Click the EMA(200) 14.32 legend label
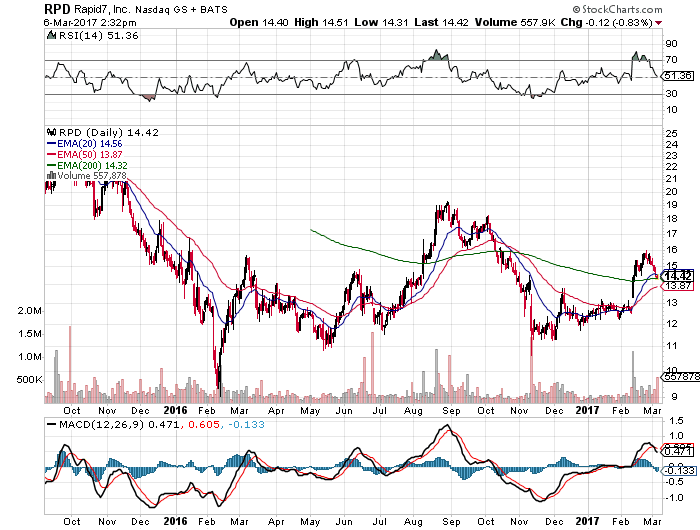700x530 pixels. pyautogui.click(x=92, y=165)
